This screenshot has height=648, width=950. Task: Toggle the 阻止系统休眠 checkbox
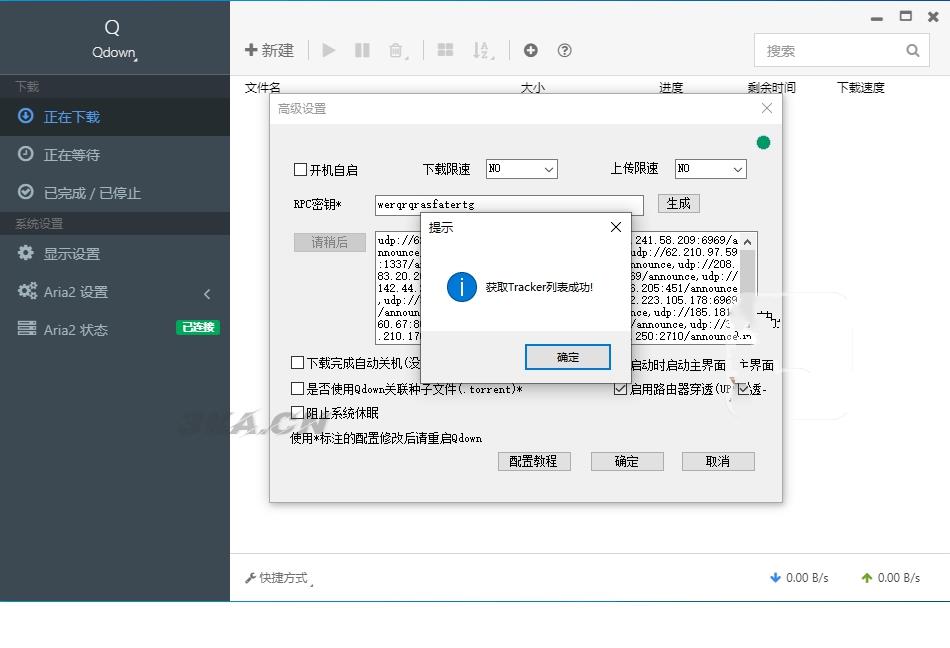(x=297, y=412)
